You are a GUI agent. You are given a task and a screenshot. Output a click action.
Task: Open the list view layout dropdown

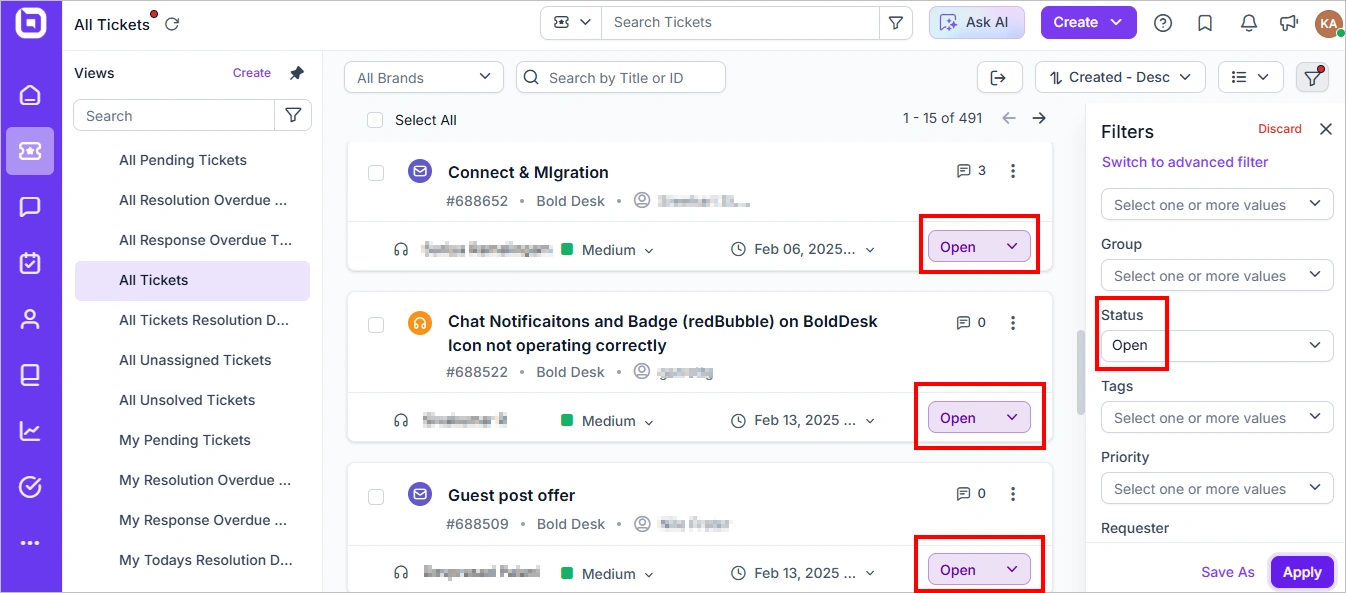tap(1250, 77)
